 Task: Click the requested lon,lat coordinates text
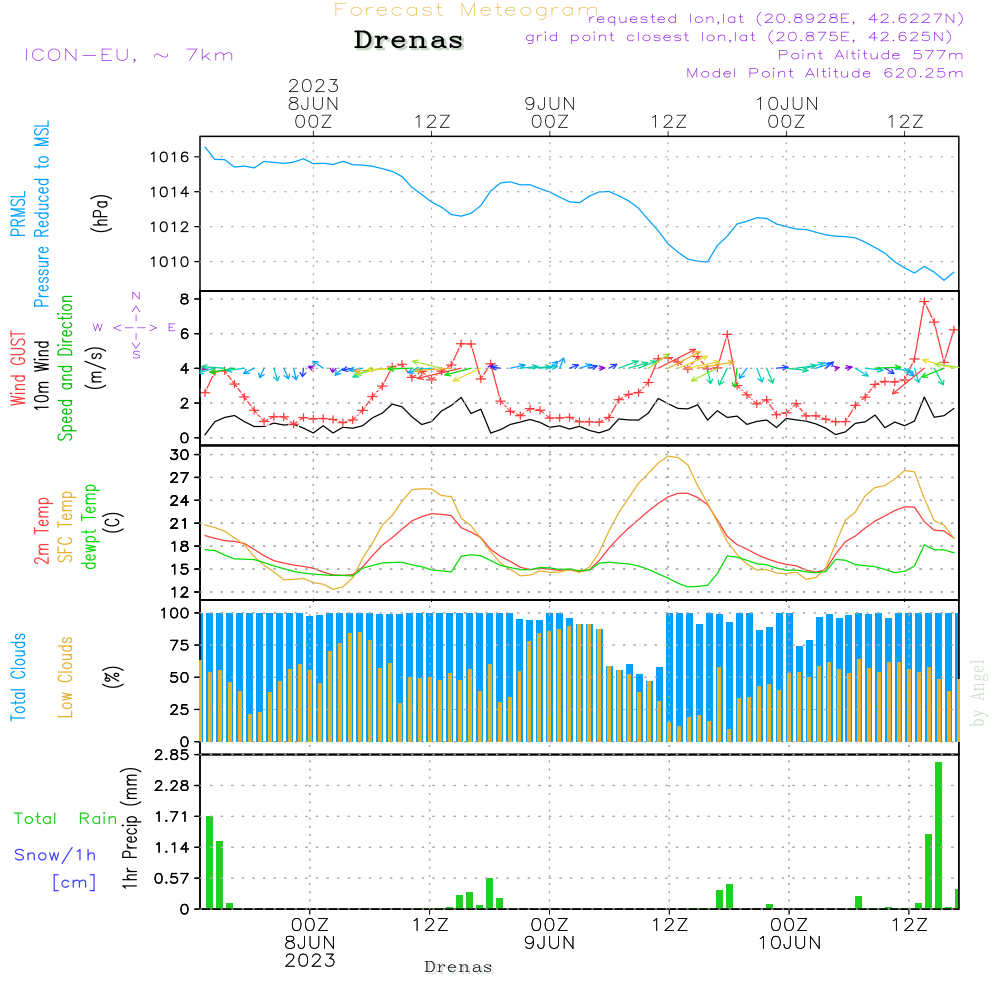(775, 19)
